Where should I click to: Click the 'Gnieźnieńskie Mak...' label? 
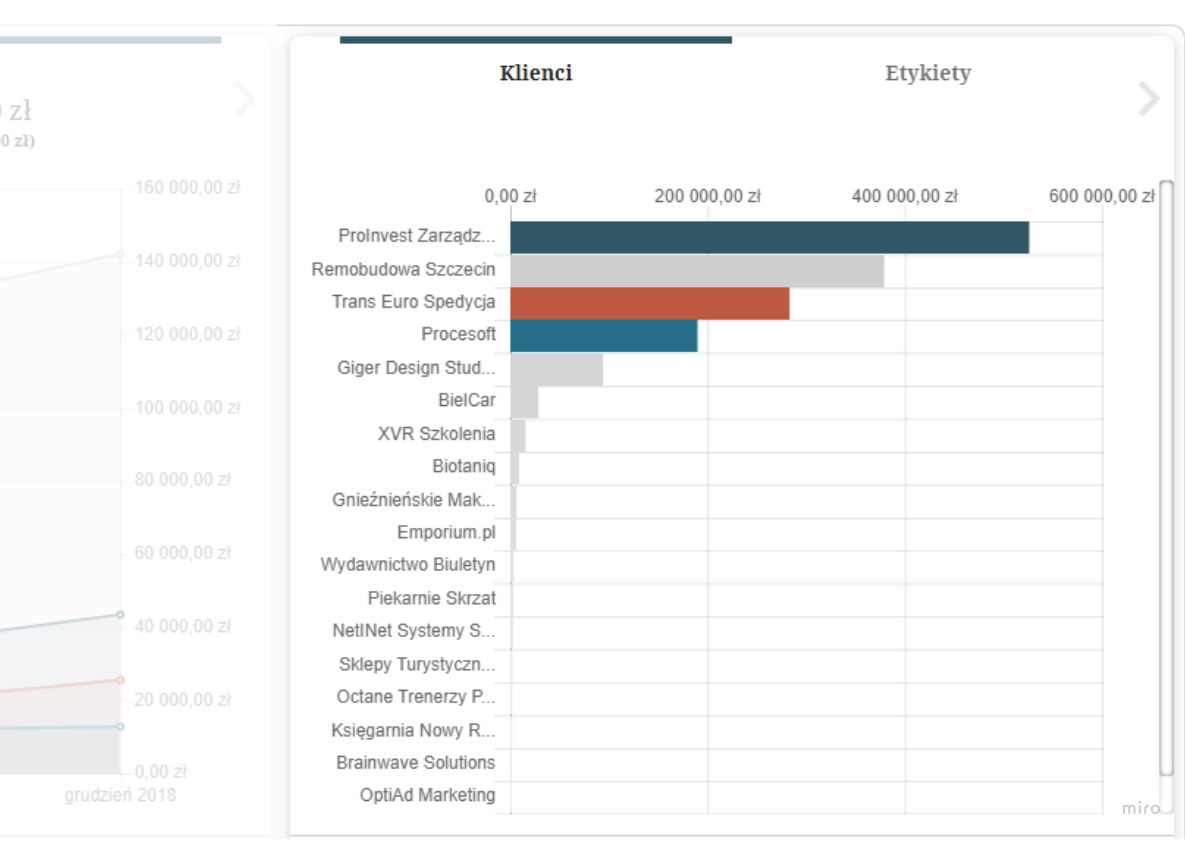tap(413, 500)
